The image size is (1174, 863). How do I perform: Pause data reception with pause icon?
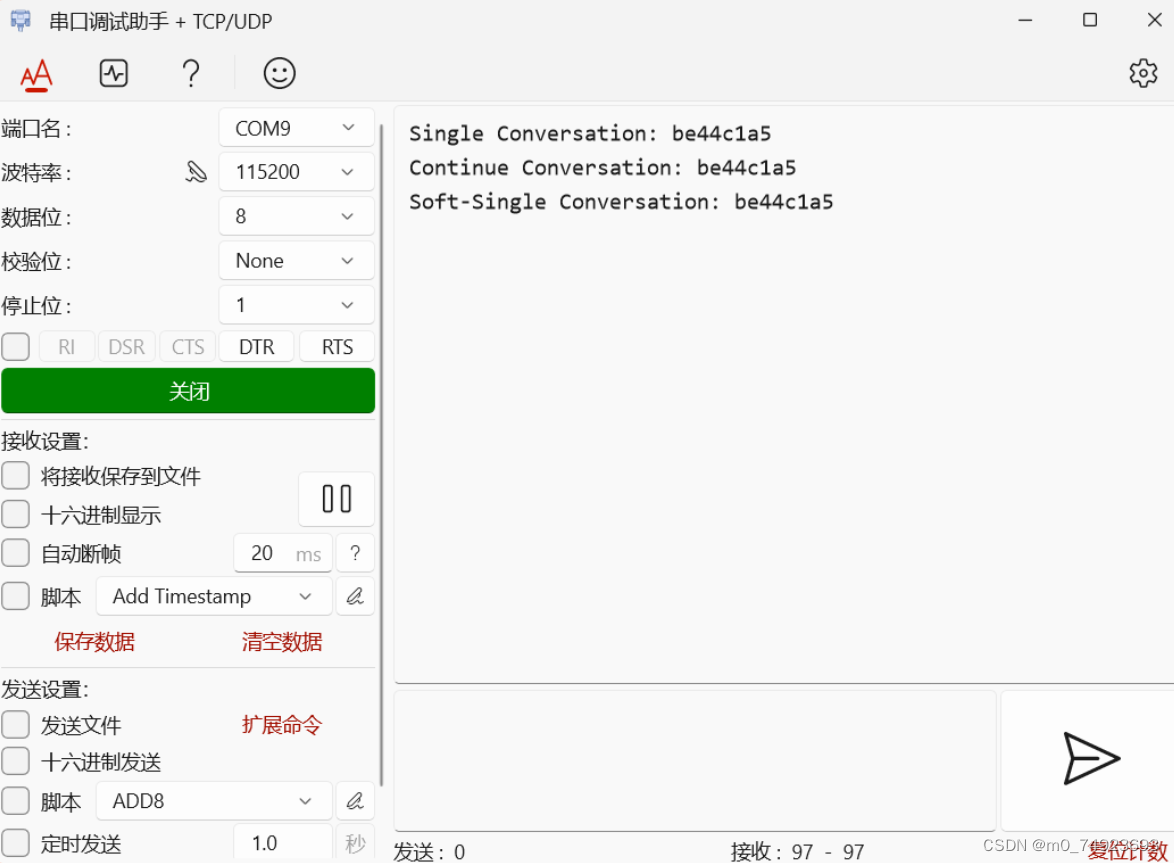336,499
